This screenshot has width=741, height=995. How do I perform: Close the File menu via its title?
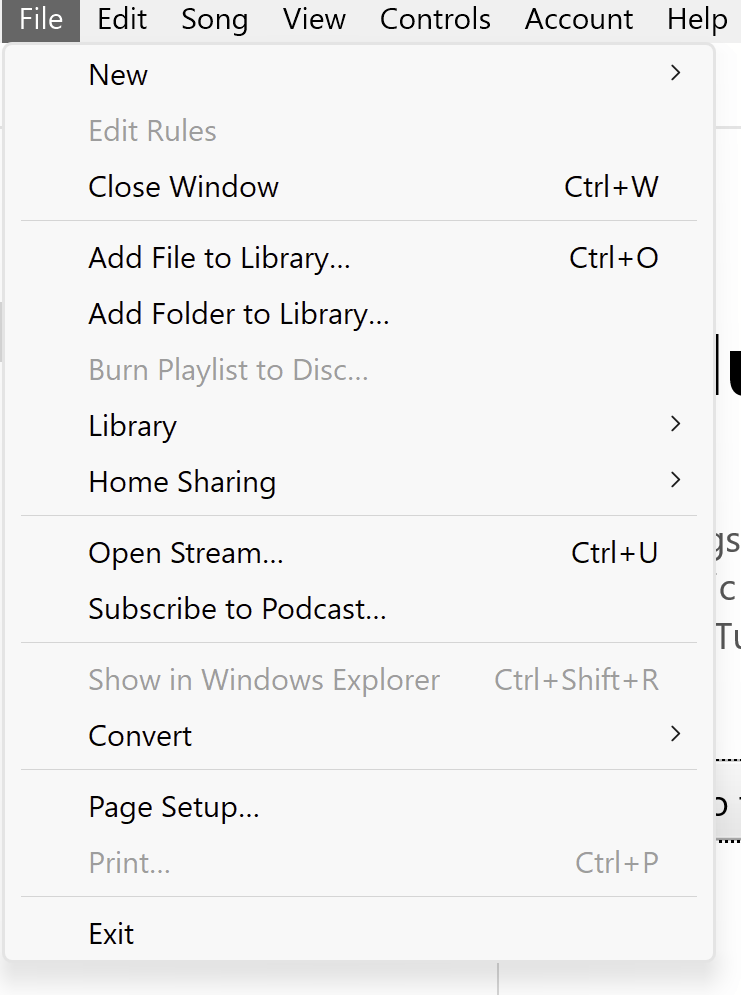point(41,19)
